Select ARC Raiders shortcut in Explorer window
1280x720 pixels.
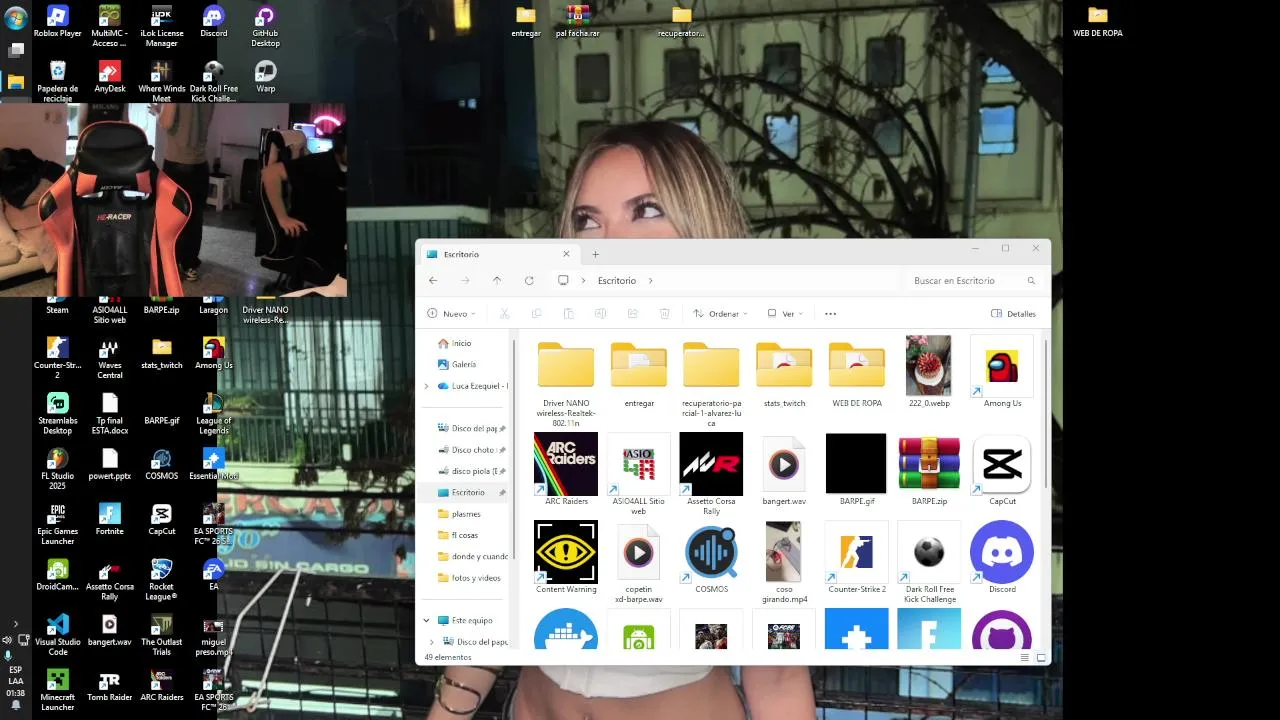(566, 469)
